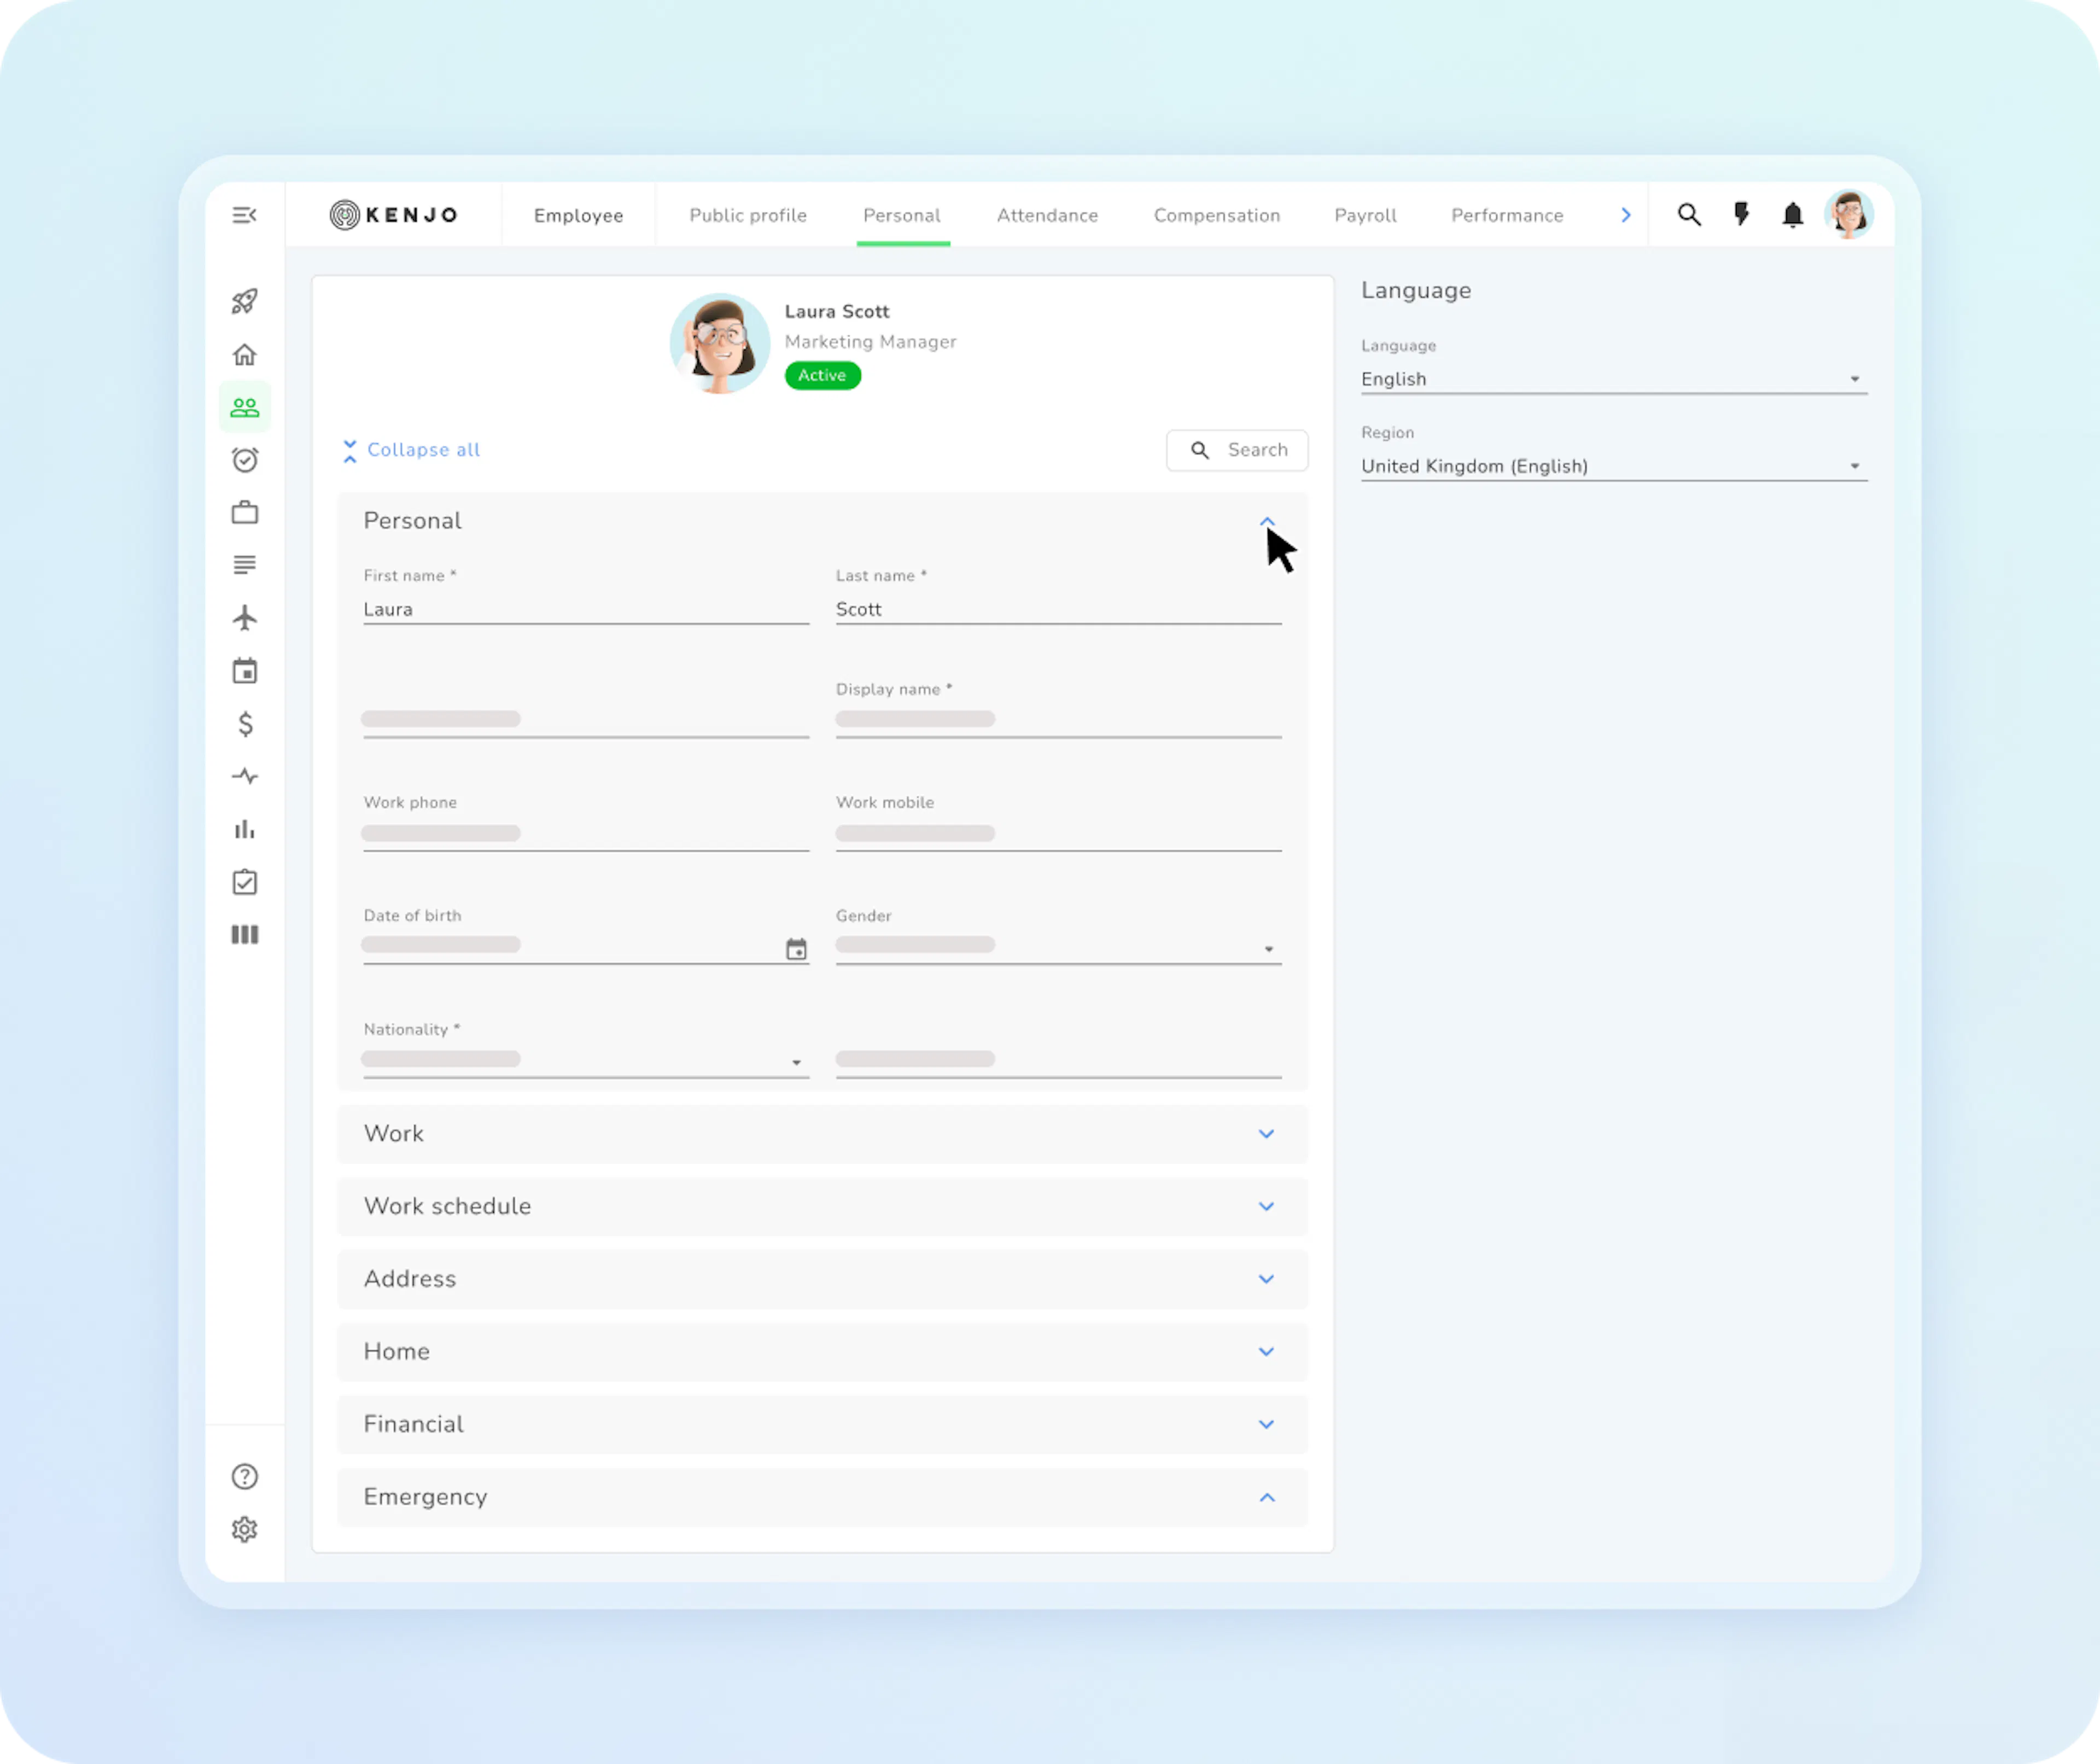Click the Search field button
The image size is (2100, 1764).
1237,450
